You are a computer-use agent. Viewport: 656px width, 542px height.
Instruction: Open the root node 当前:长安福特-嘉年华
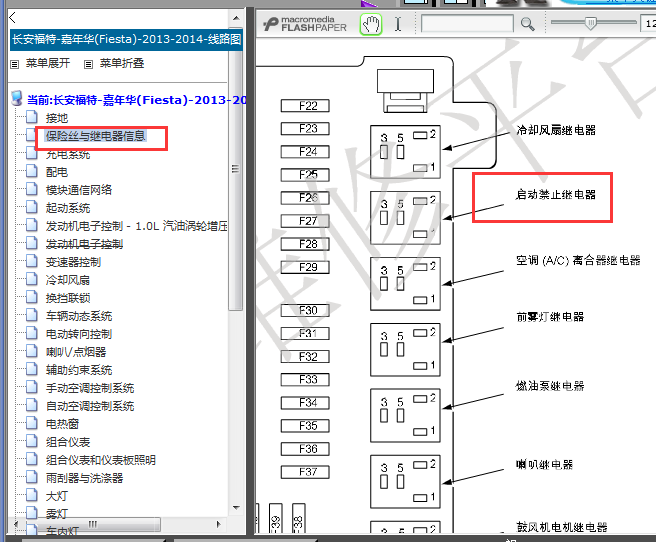click(x=137, y=100)
